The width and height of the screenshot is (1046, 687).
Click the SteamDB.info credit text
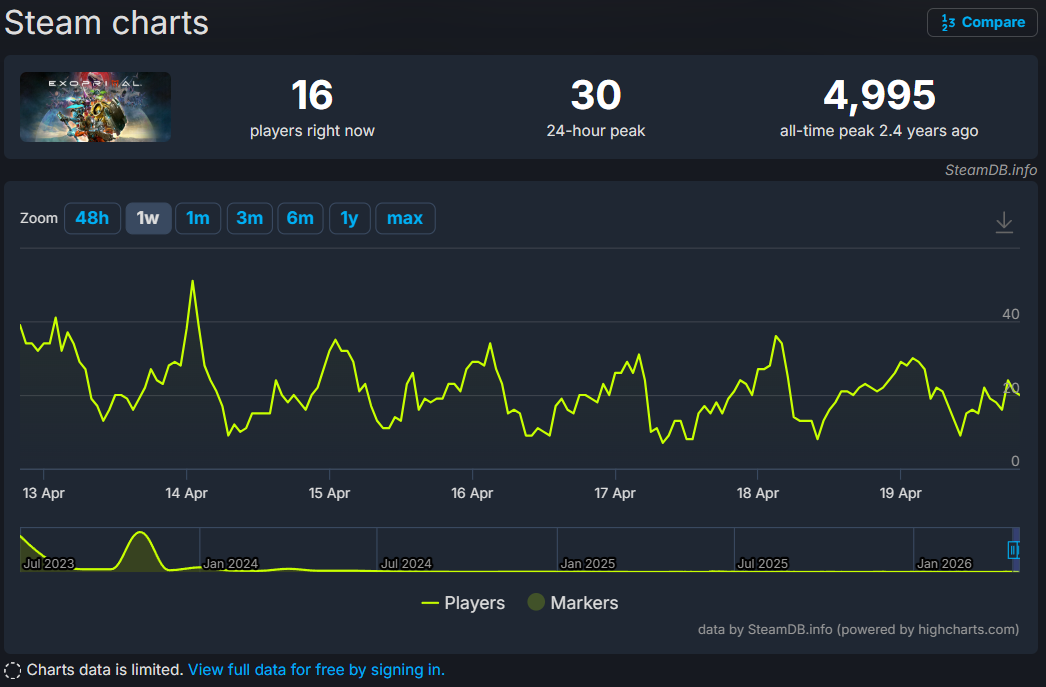click(x=991, y=170)
